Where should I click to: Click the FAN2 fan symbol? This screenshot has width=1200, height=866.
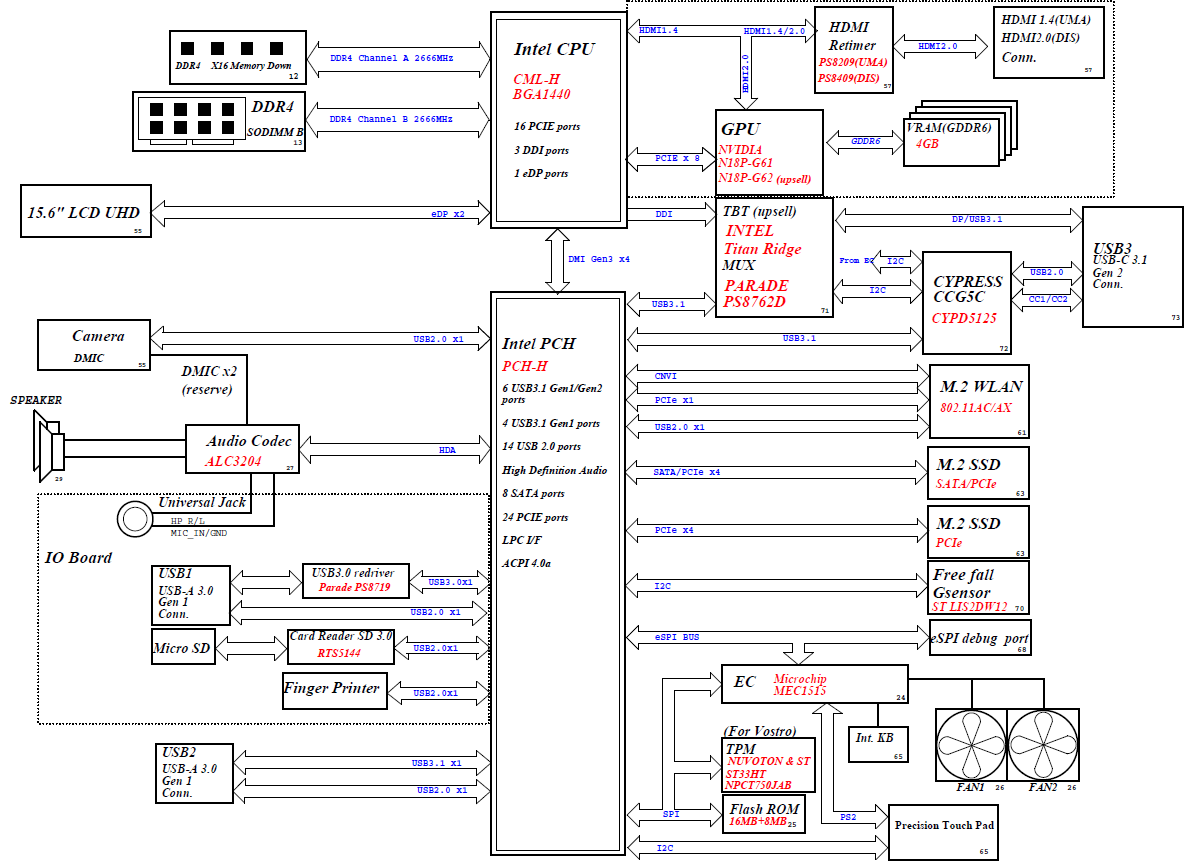click(1043, 745)
